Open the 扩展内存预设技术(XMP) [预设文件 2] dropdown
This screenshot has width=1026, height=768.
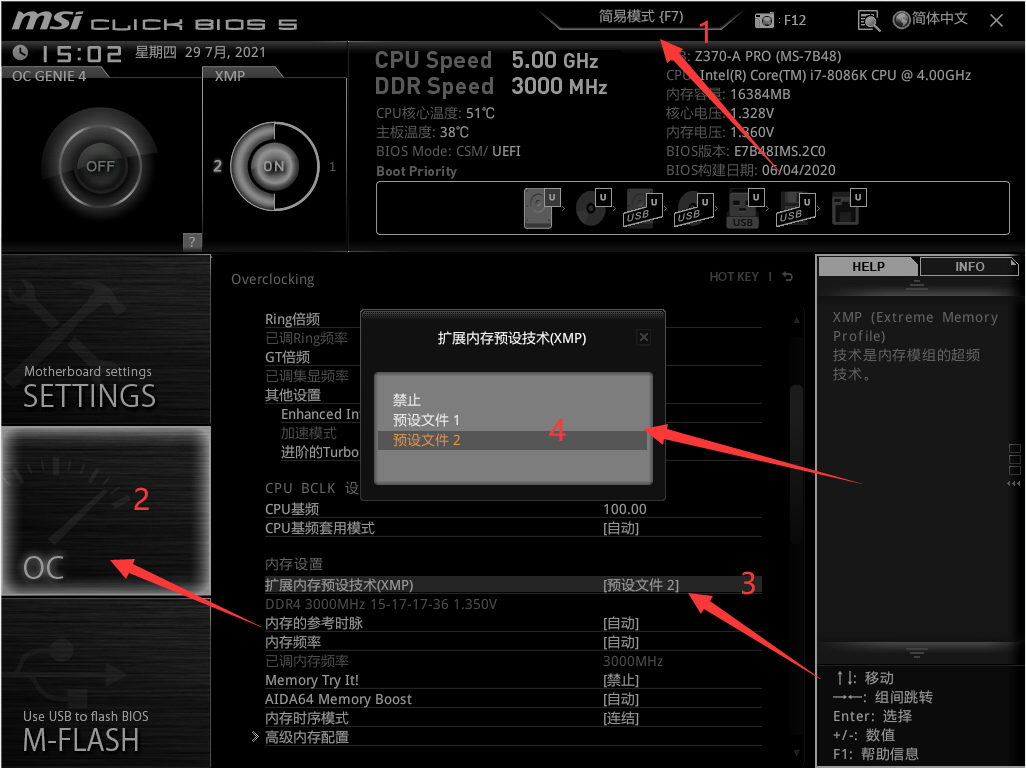641,585
